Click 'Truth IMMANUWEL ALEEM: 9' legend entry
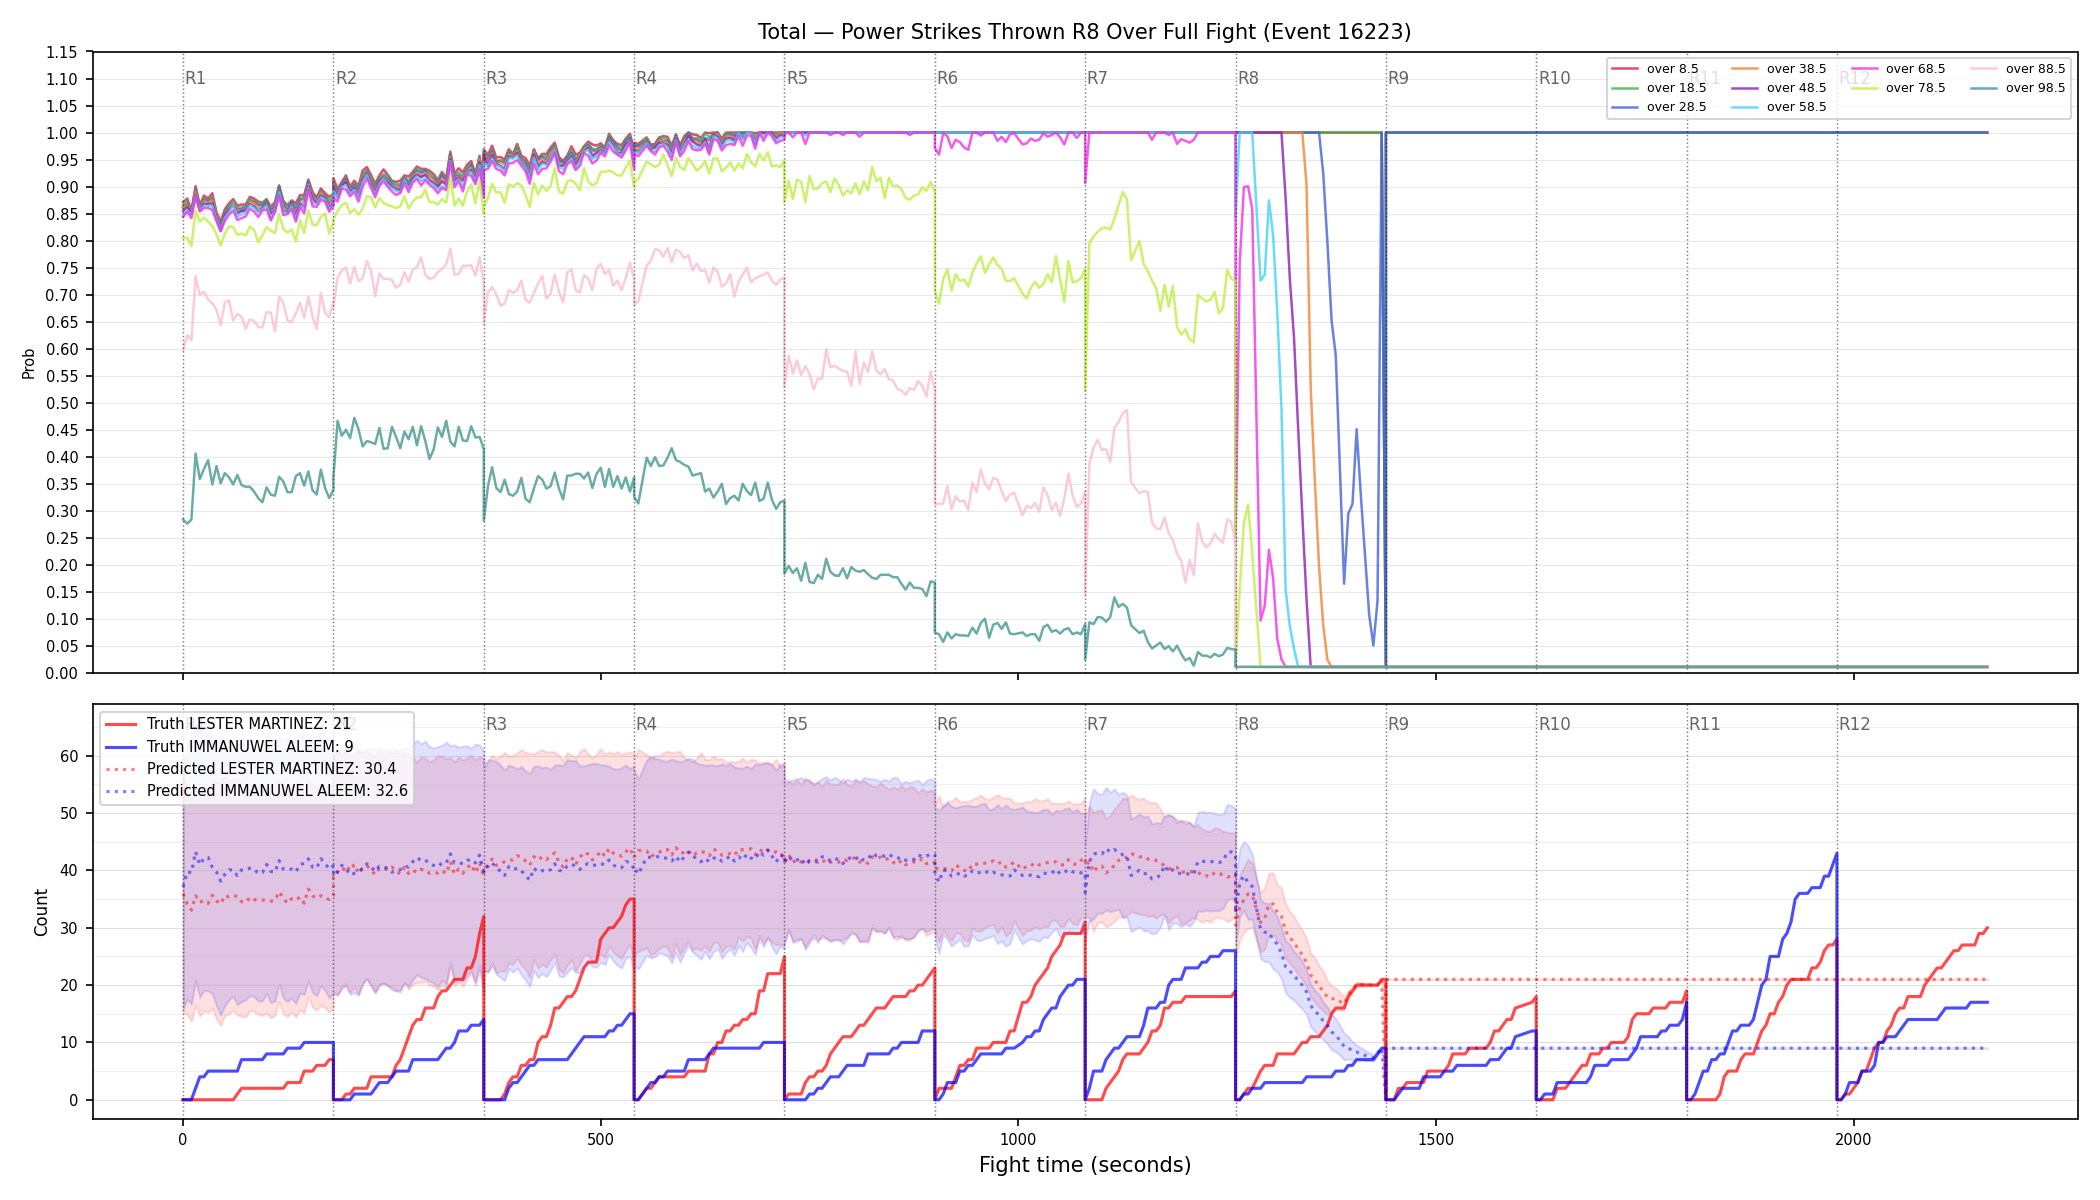2100x1200 pixels. pos(250,746)
